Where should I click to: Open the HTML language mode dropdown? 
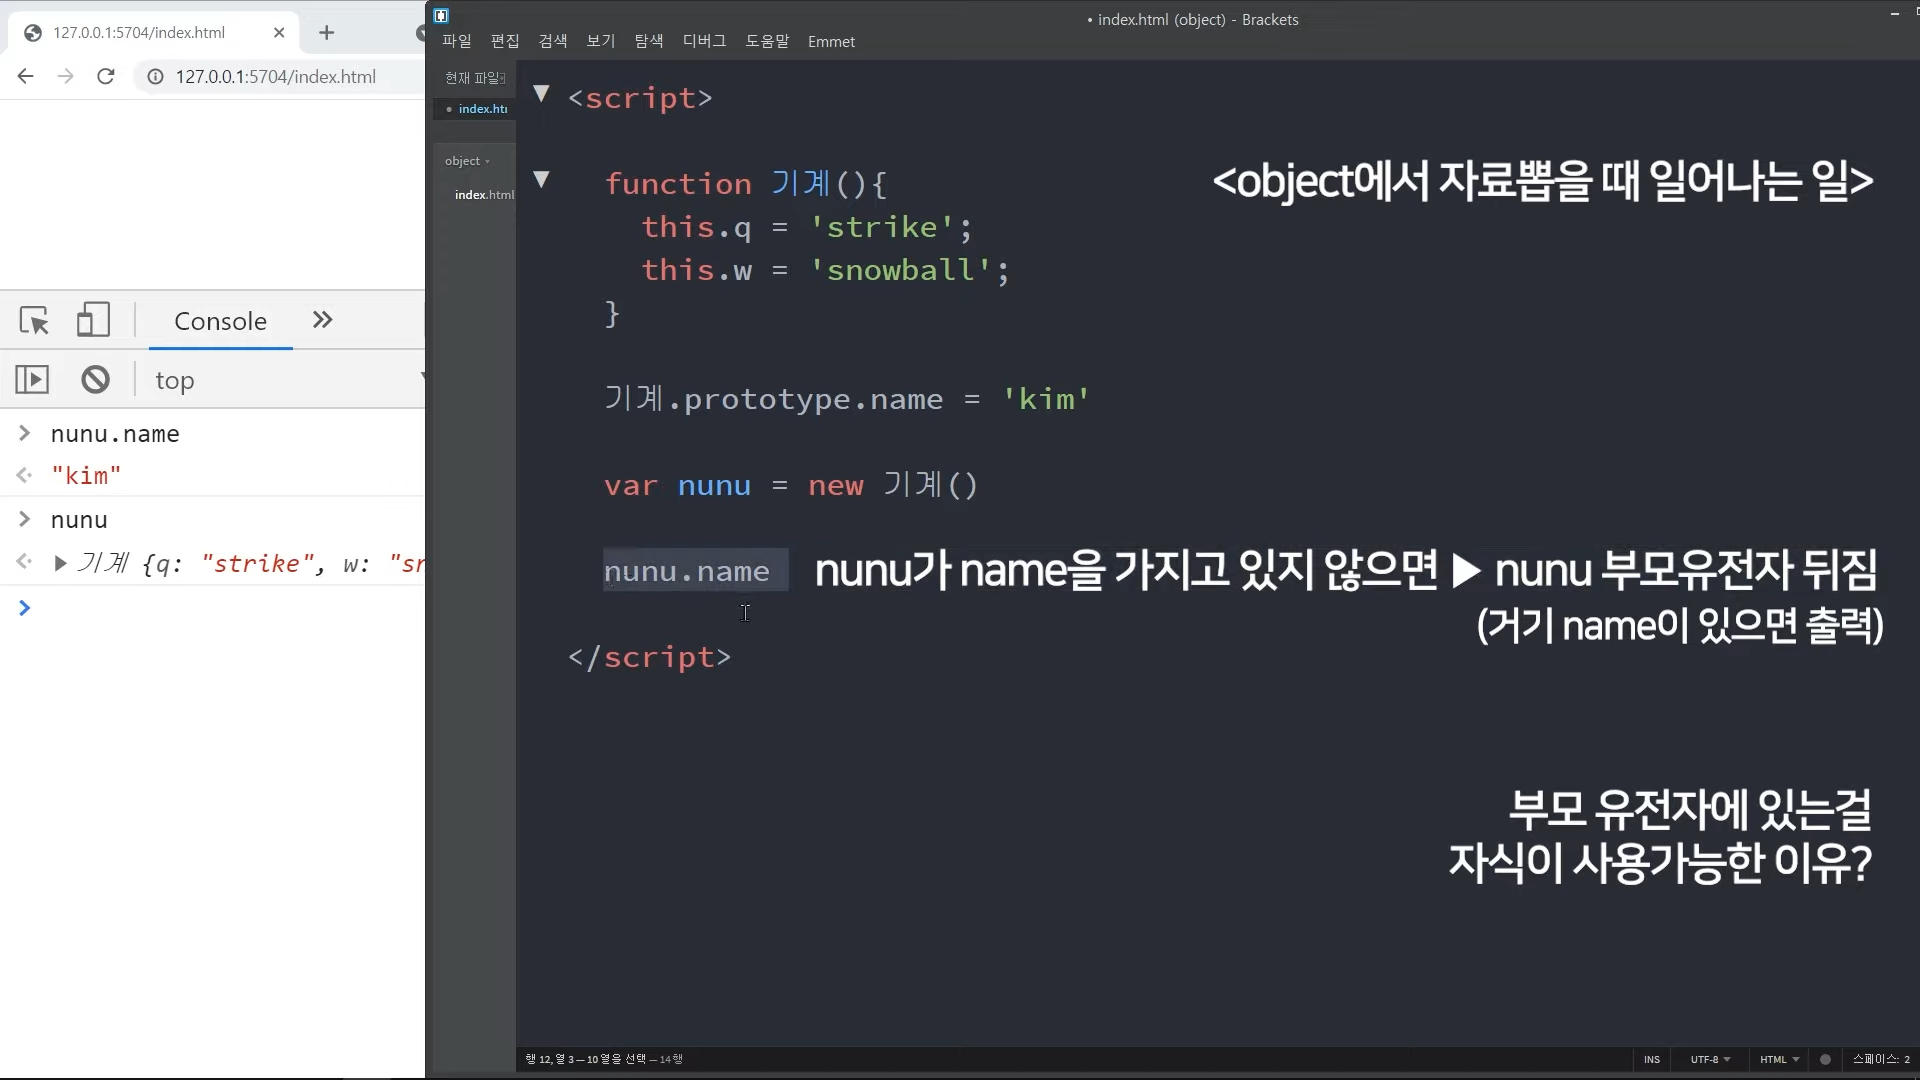pyautogui.click(x=1779, y=1059)
